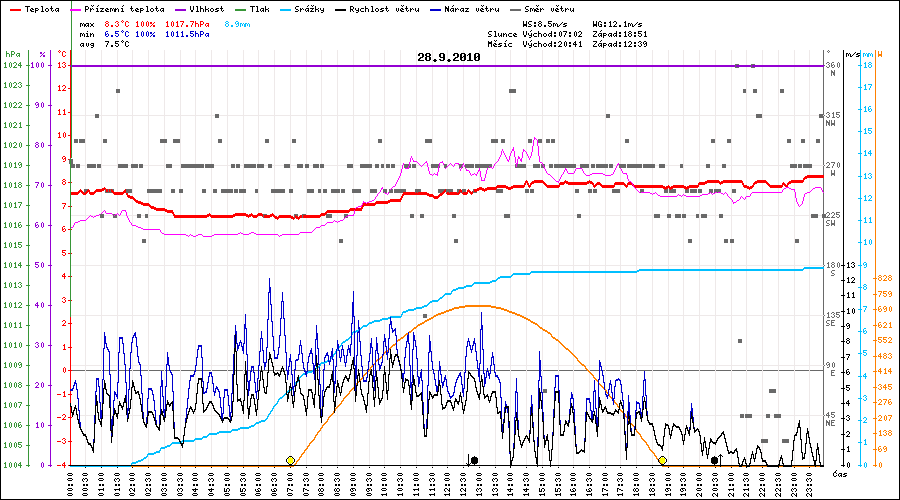Click the 12:00 time axis tick label
This screenshot has width=900, height=500.
click(447, 485)
